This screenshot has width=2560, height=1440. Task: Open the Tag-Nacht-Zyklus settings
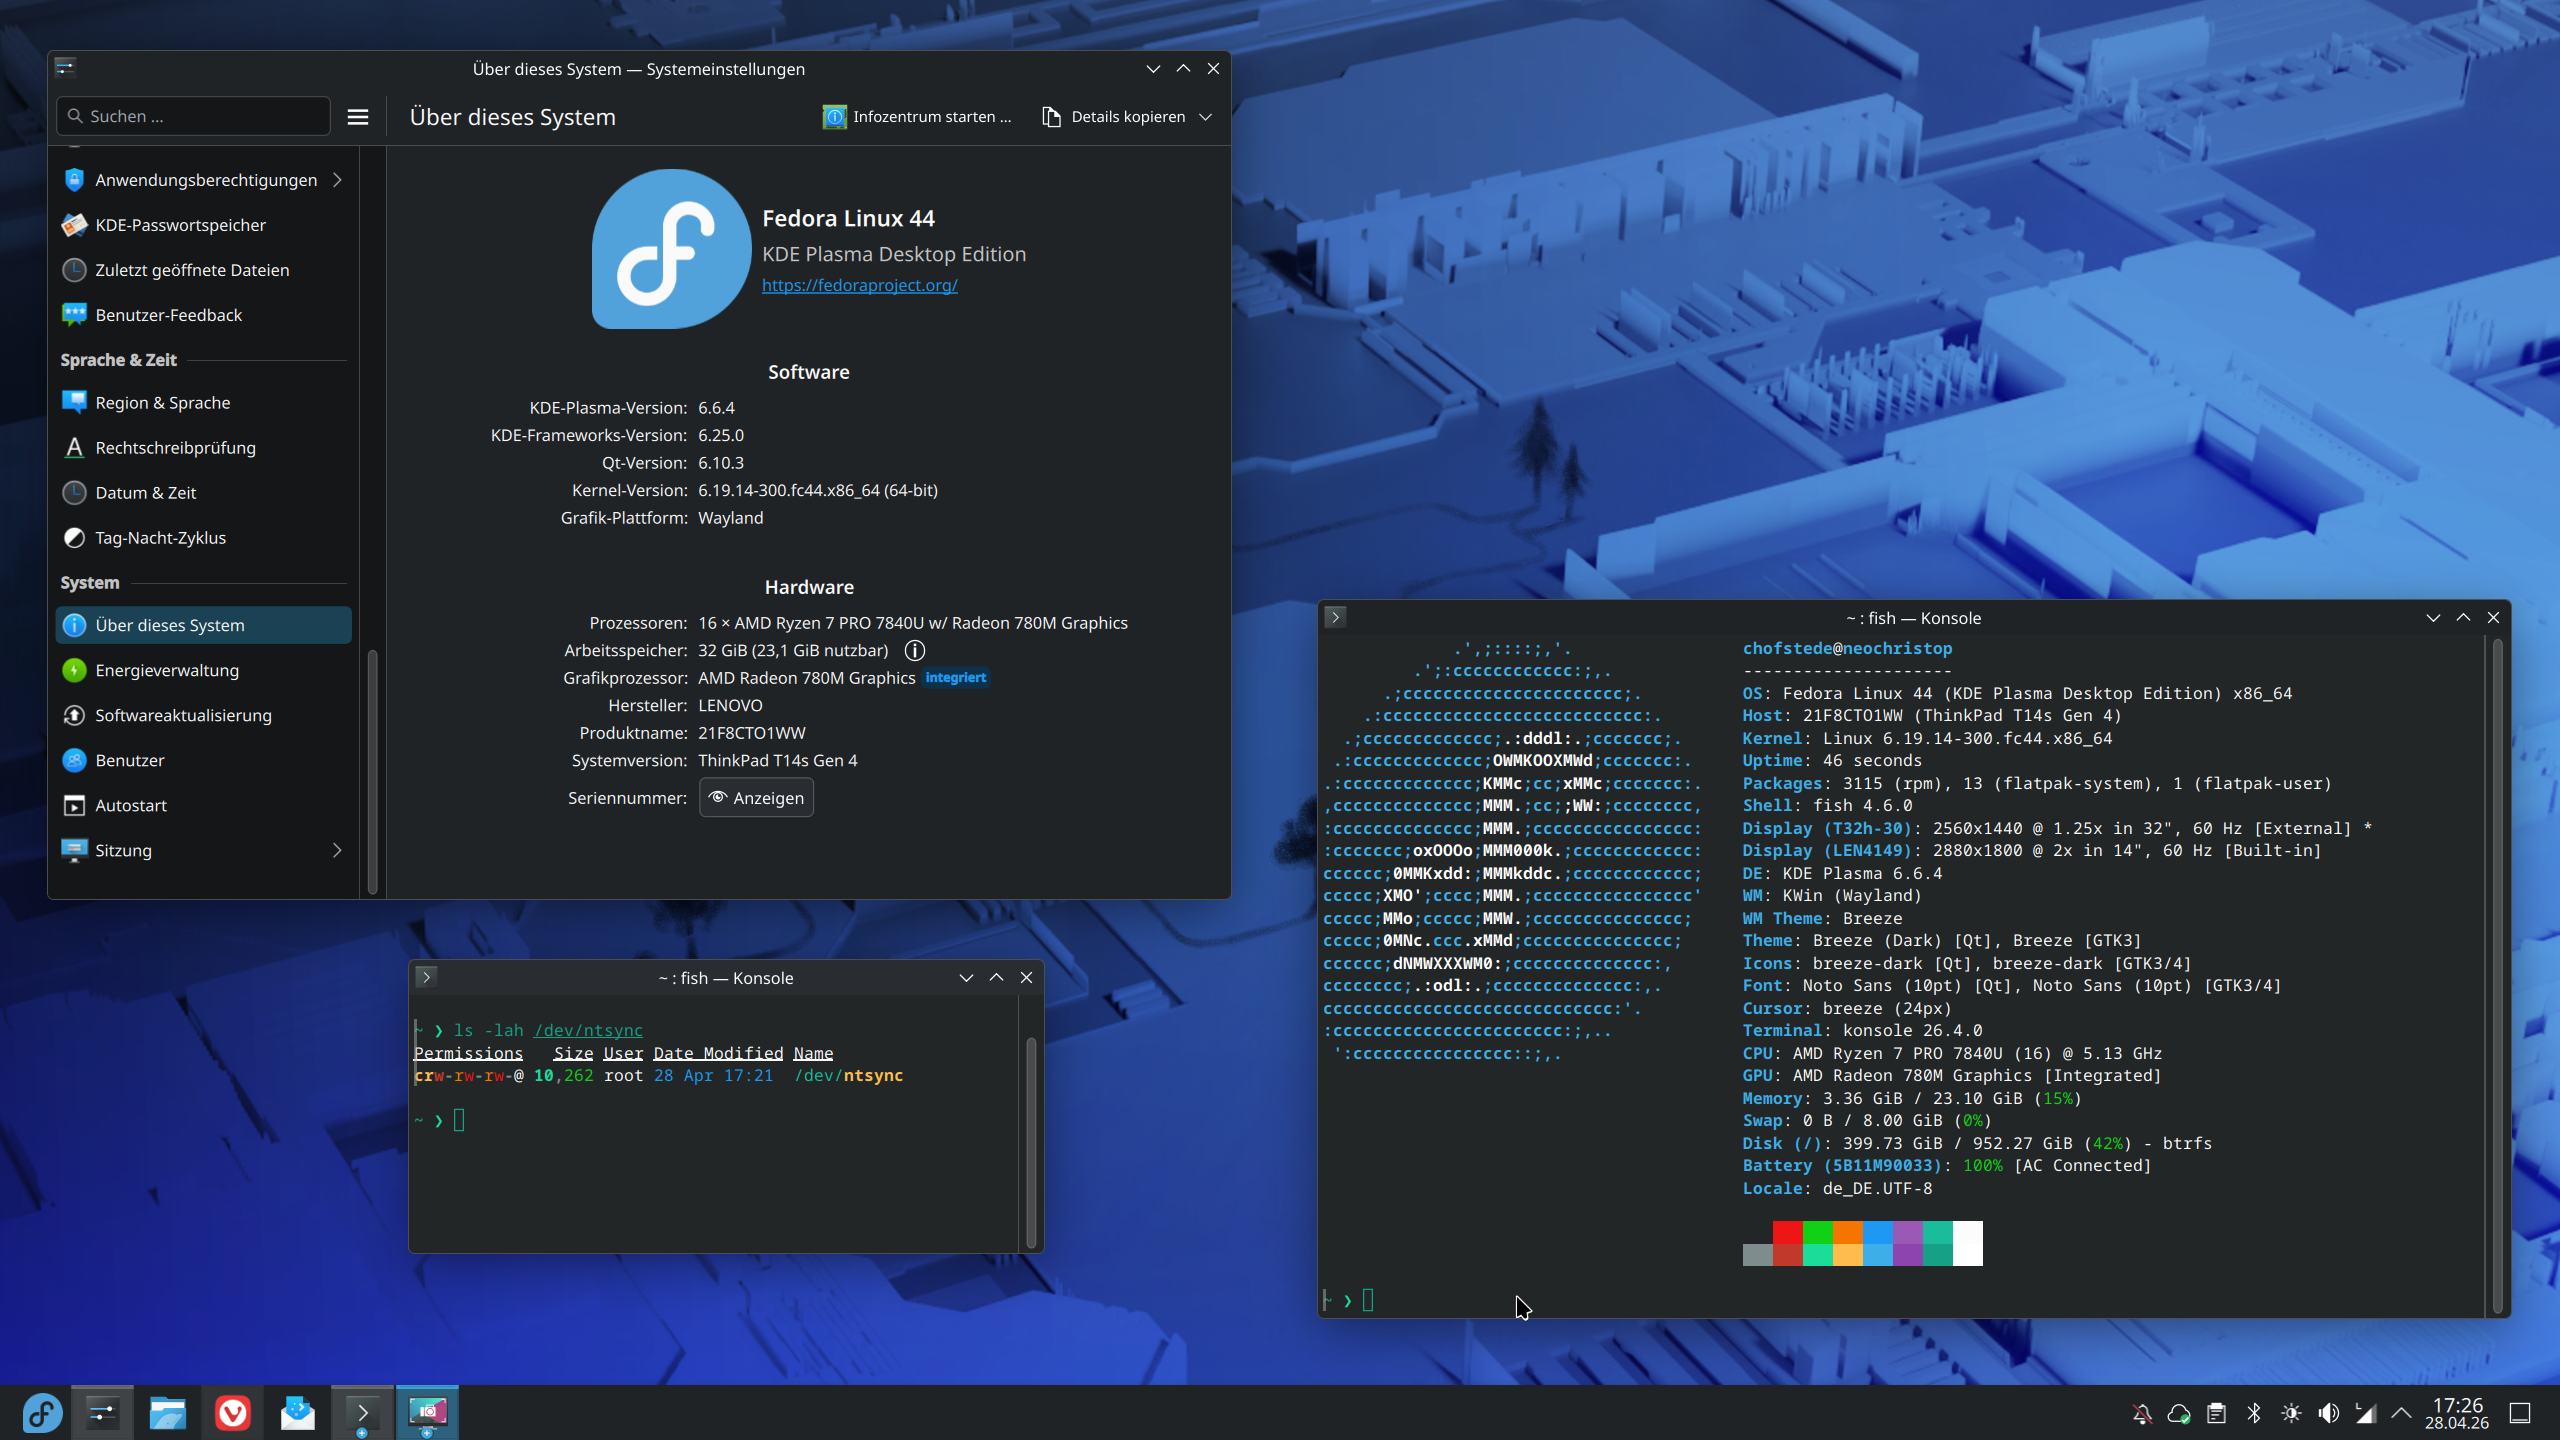click(160, 538)
